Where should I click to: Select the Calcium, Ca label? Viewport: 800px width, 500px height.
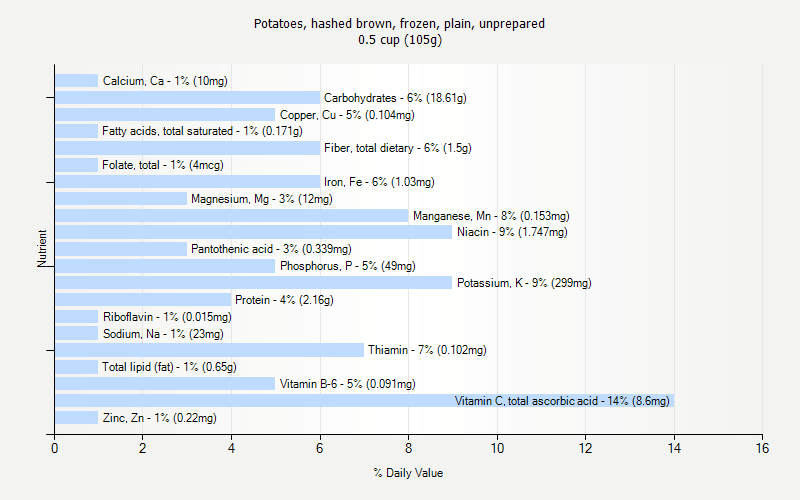tap(165, 81)
